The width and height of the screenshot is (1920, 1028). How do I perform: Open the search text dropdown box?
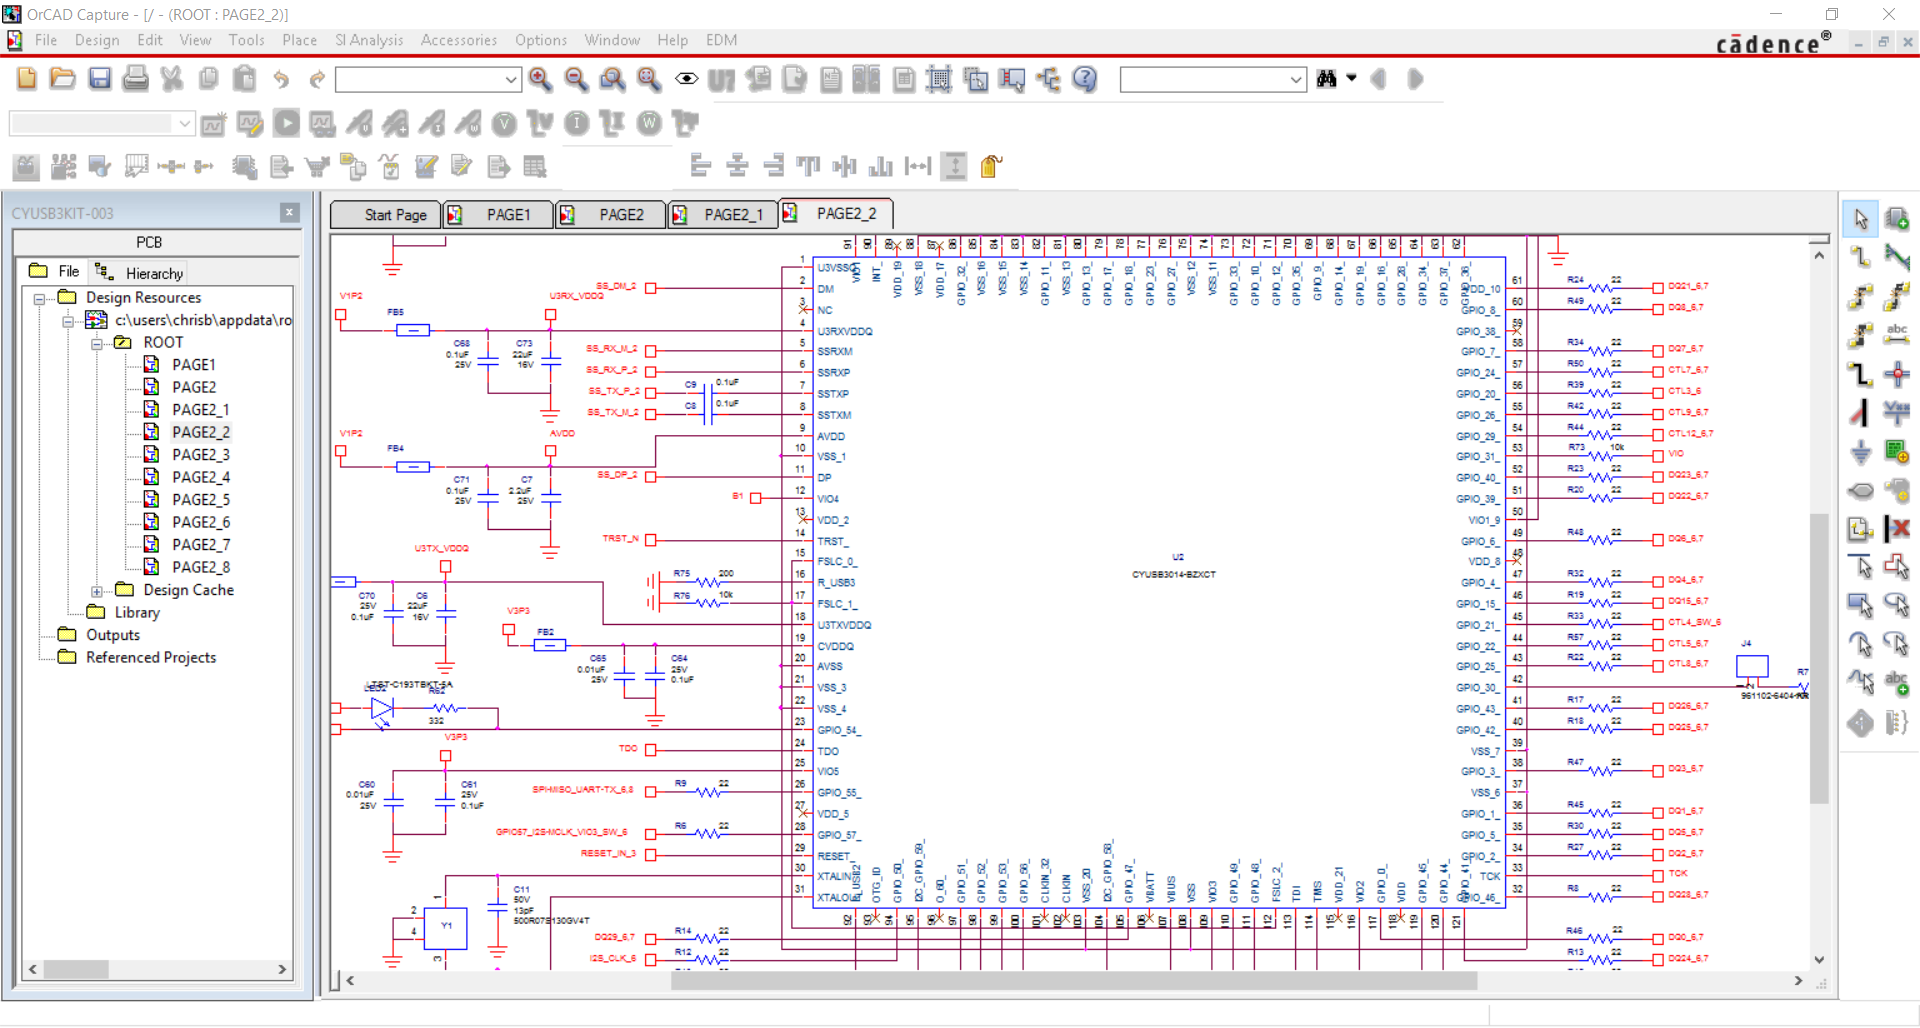click(1296, 80)
